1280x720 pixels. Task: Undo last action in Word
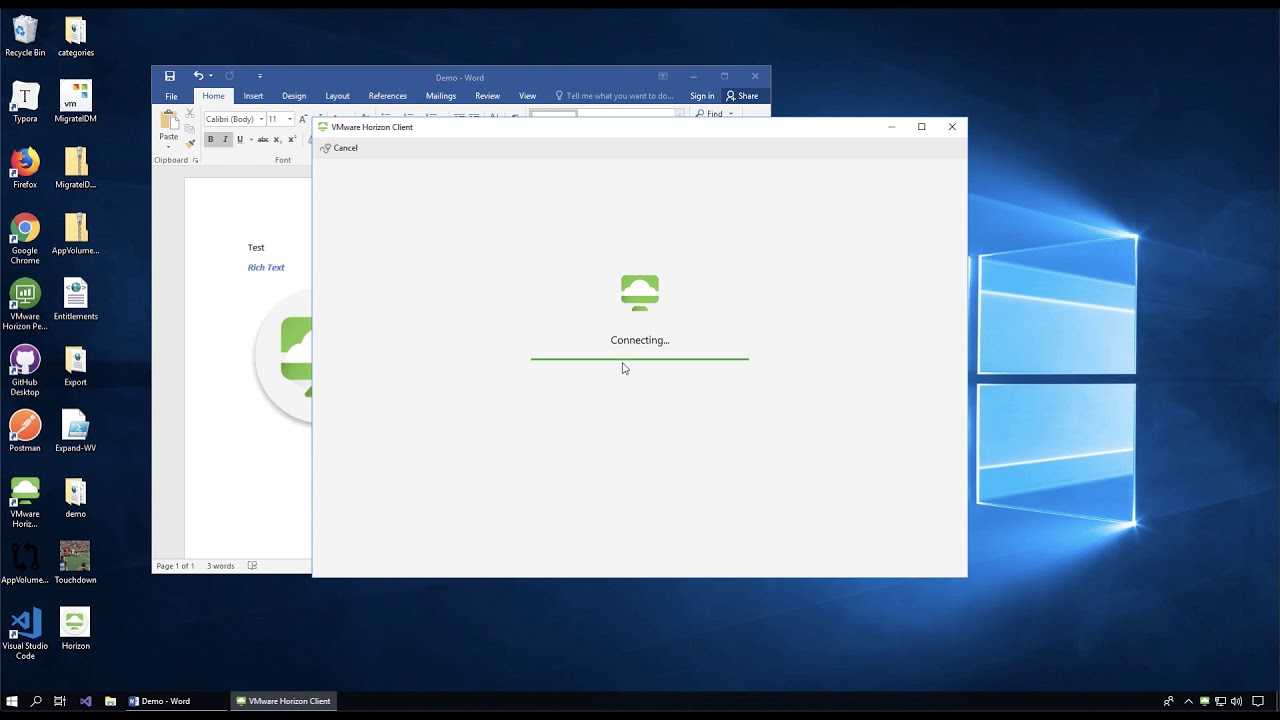coord(198,76)
